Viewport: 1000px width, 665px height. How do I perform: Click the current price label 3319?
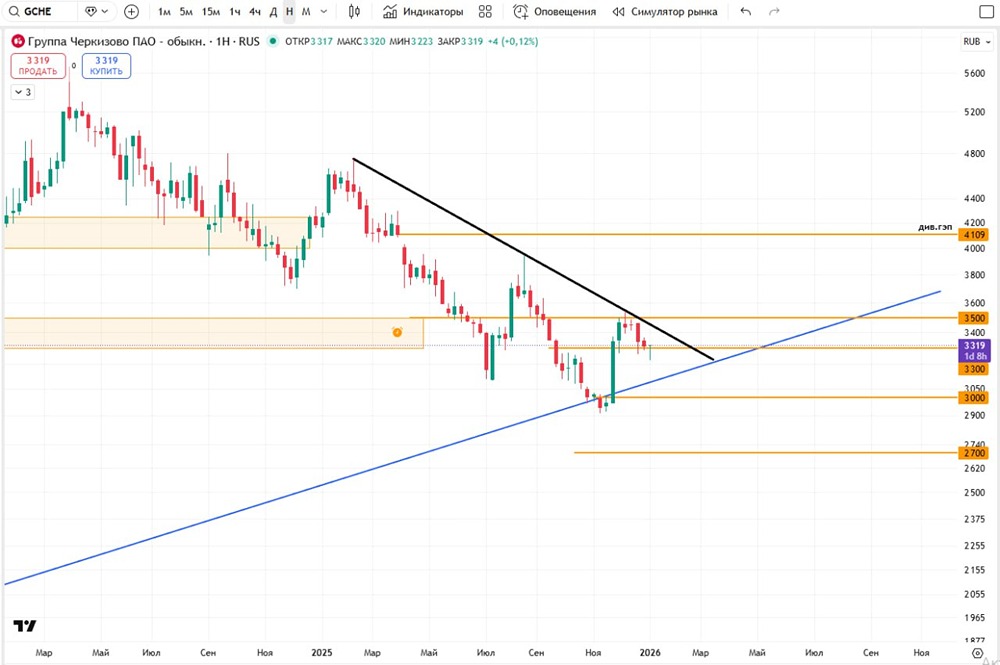(x=974, y=346)
